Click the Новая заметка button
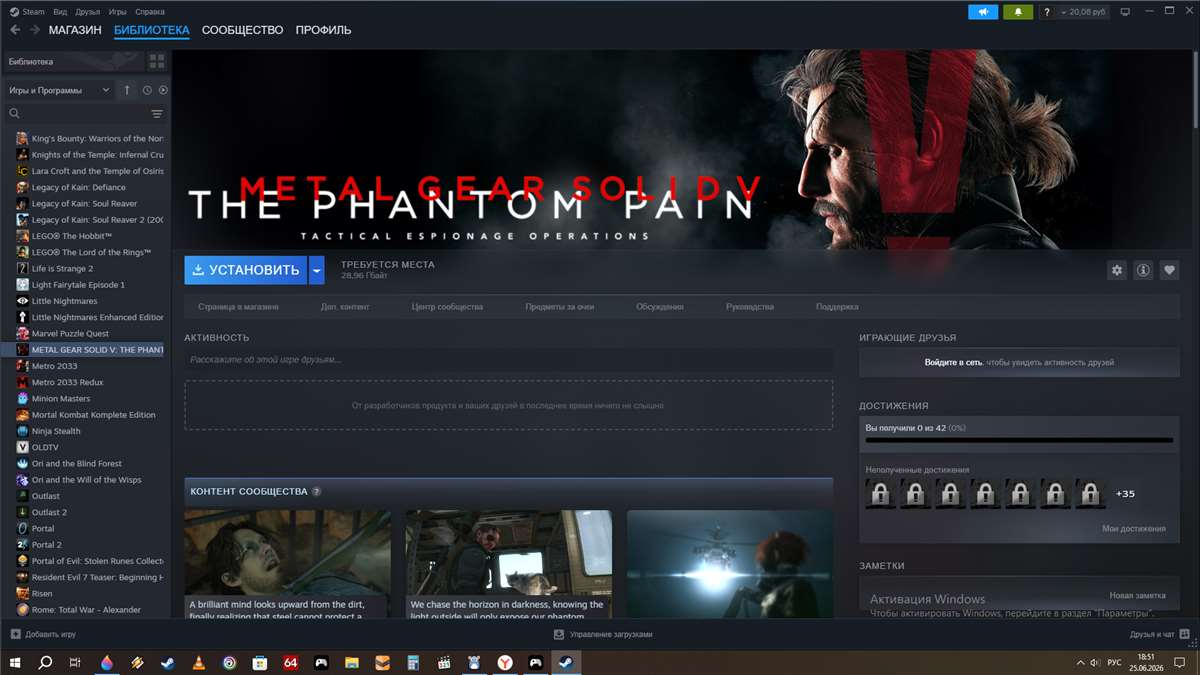This screenshot has height=675, width=1200. [x=1137, y=595]
